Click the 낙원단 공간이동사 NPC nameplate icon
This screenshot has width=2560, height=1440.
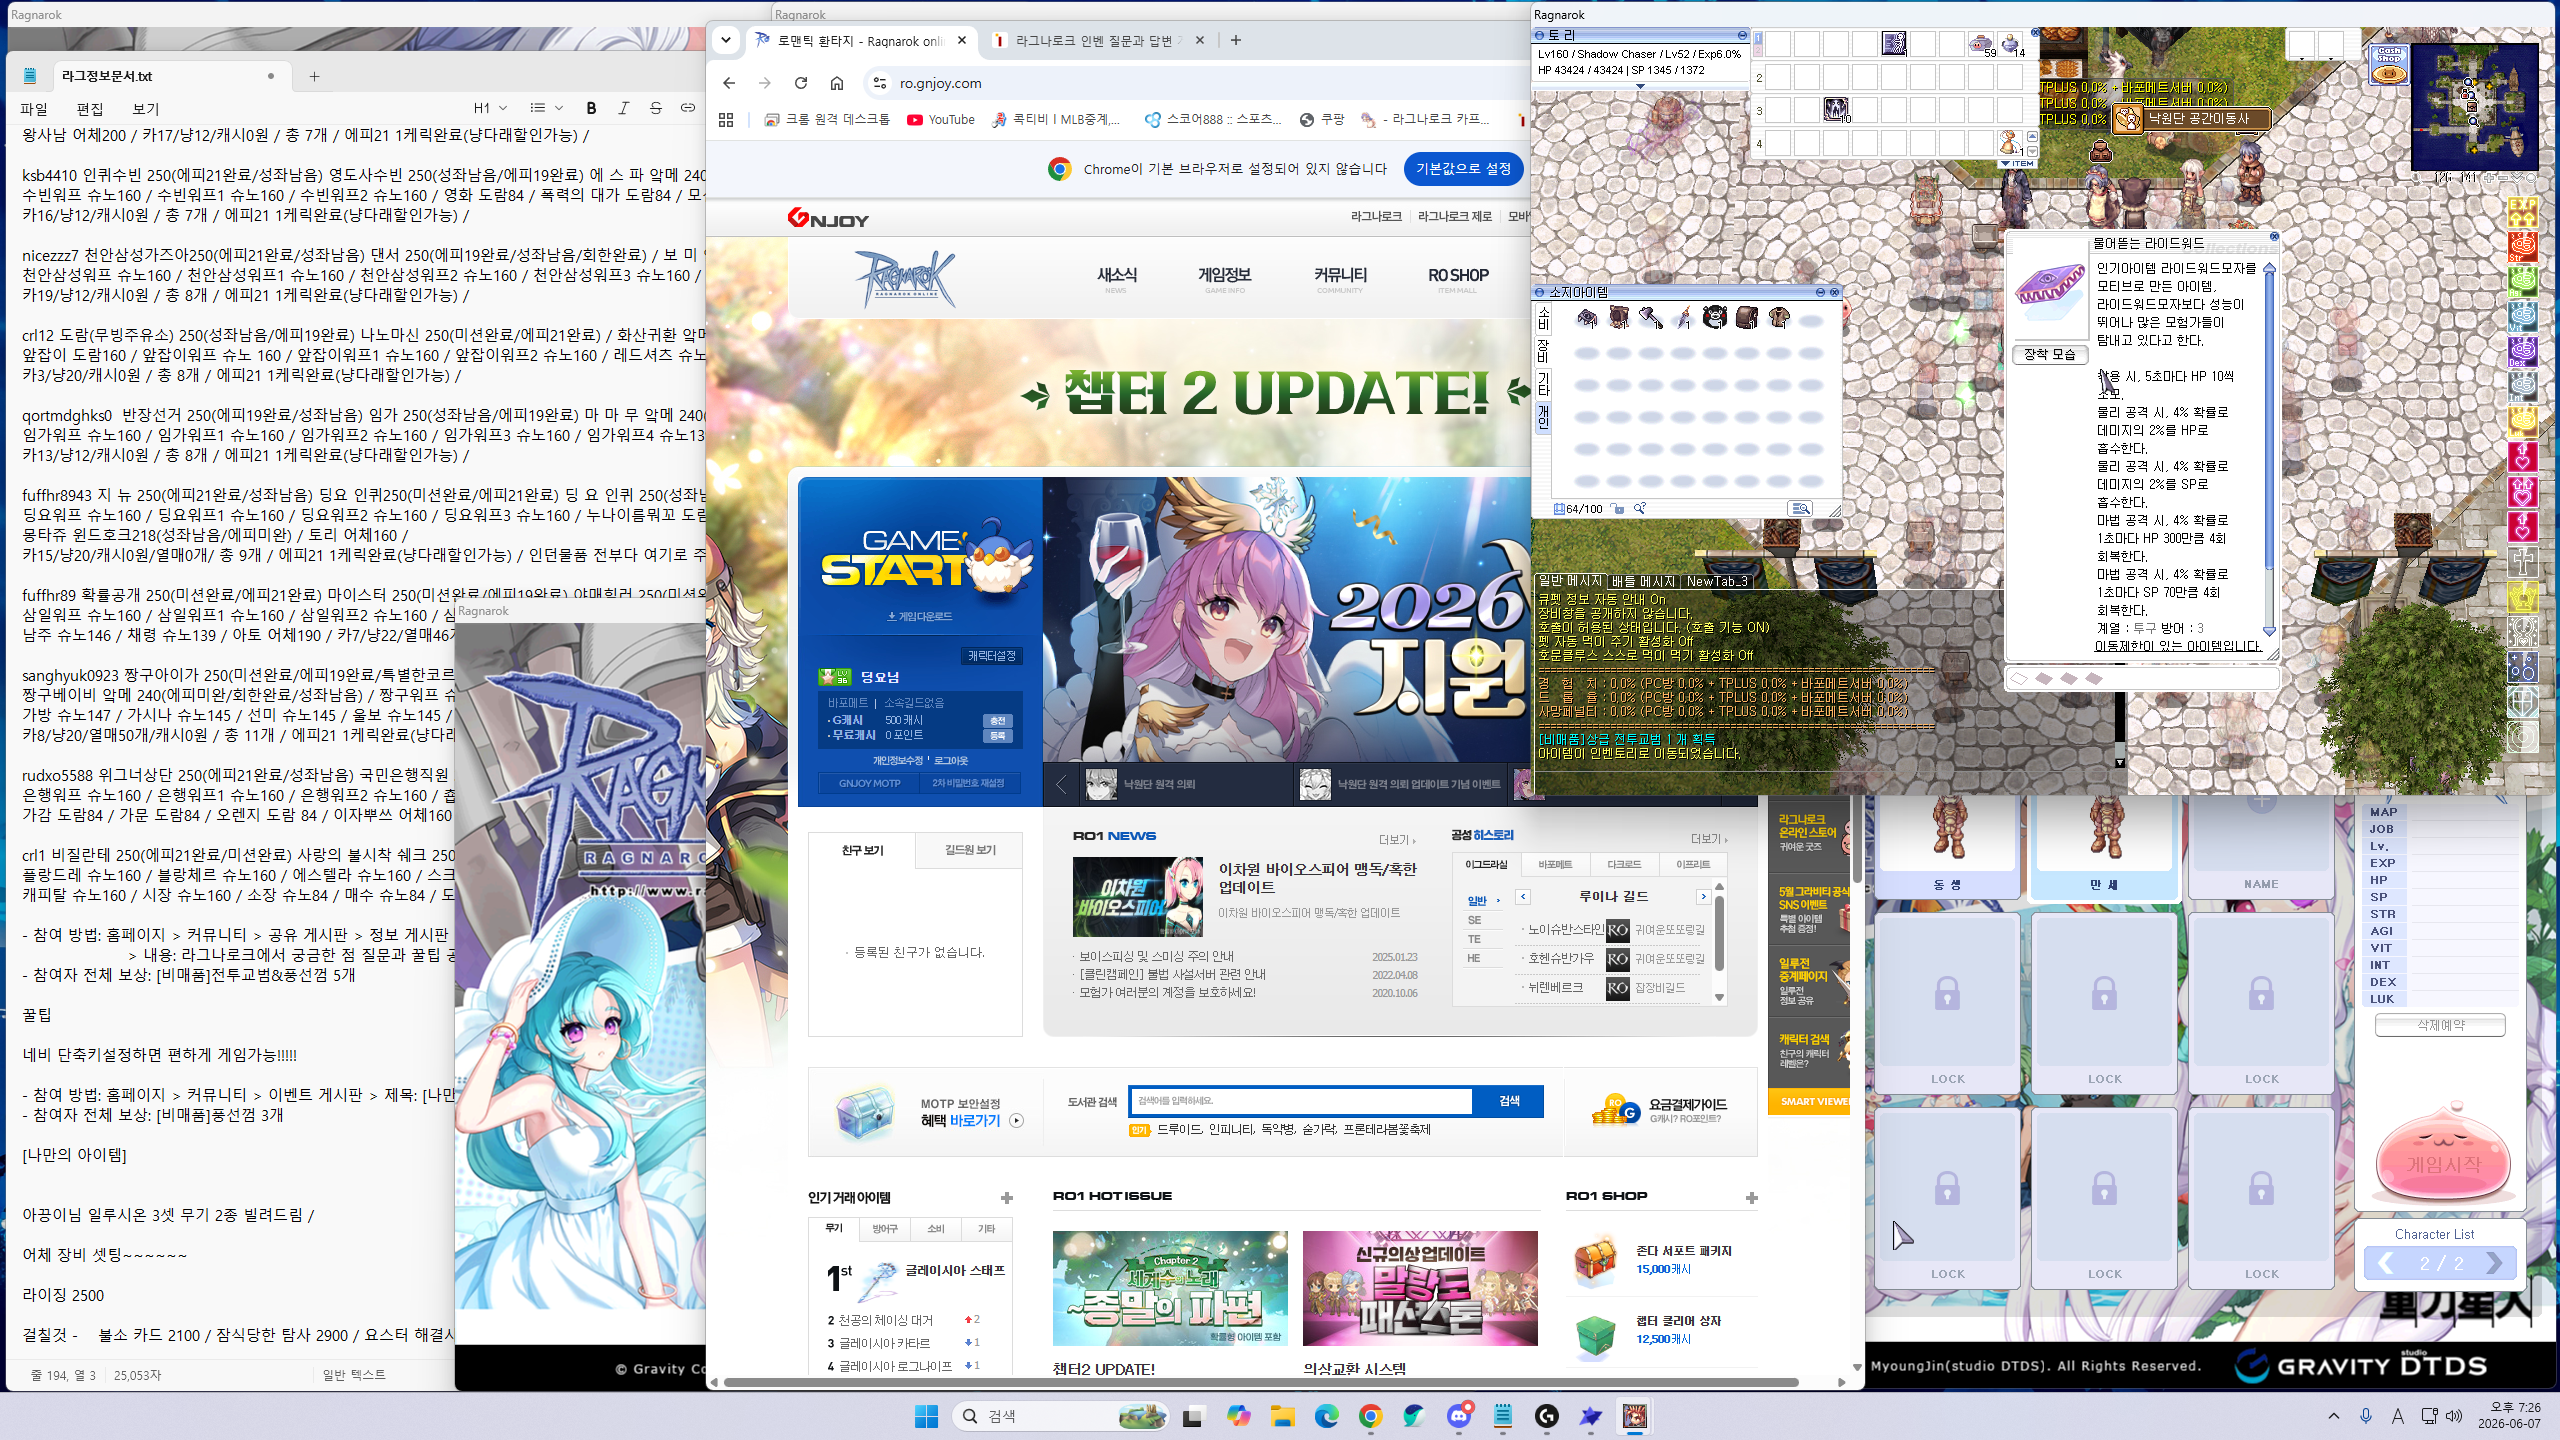(x=2128, y=118)
